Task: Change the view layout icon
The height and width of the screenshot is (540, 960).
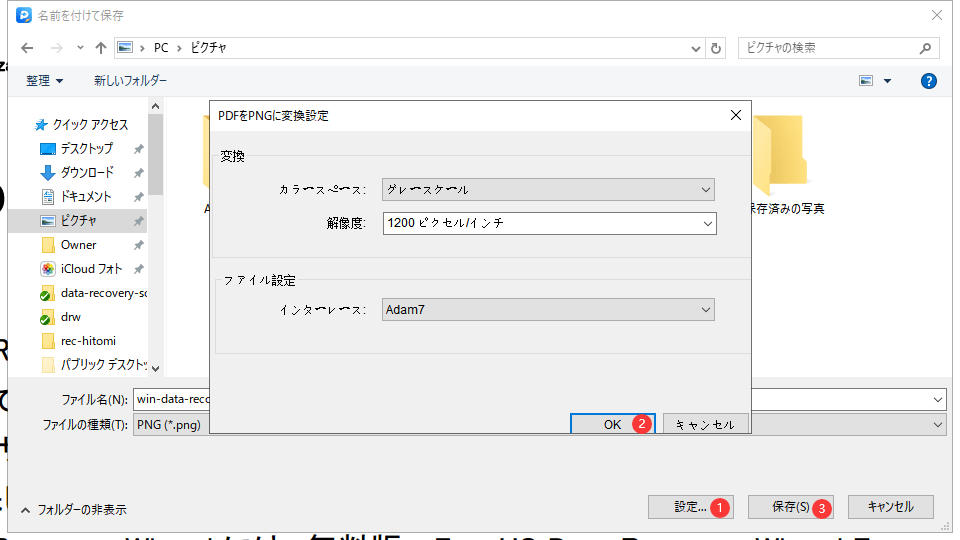Action: coord(866,80)
